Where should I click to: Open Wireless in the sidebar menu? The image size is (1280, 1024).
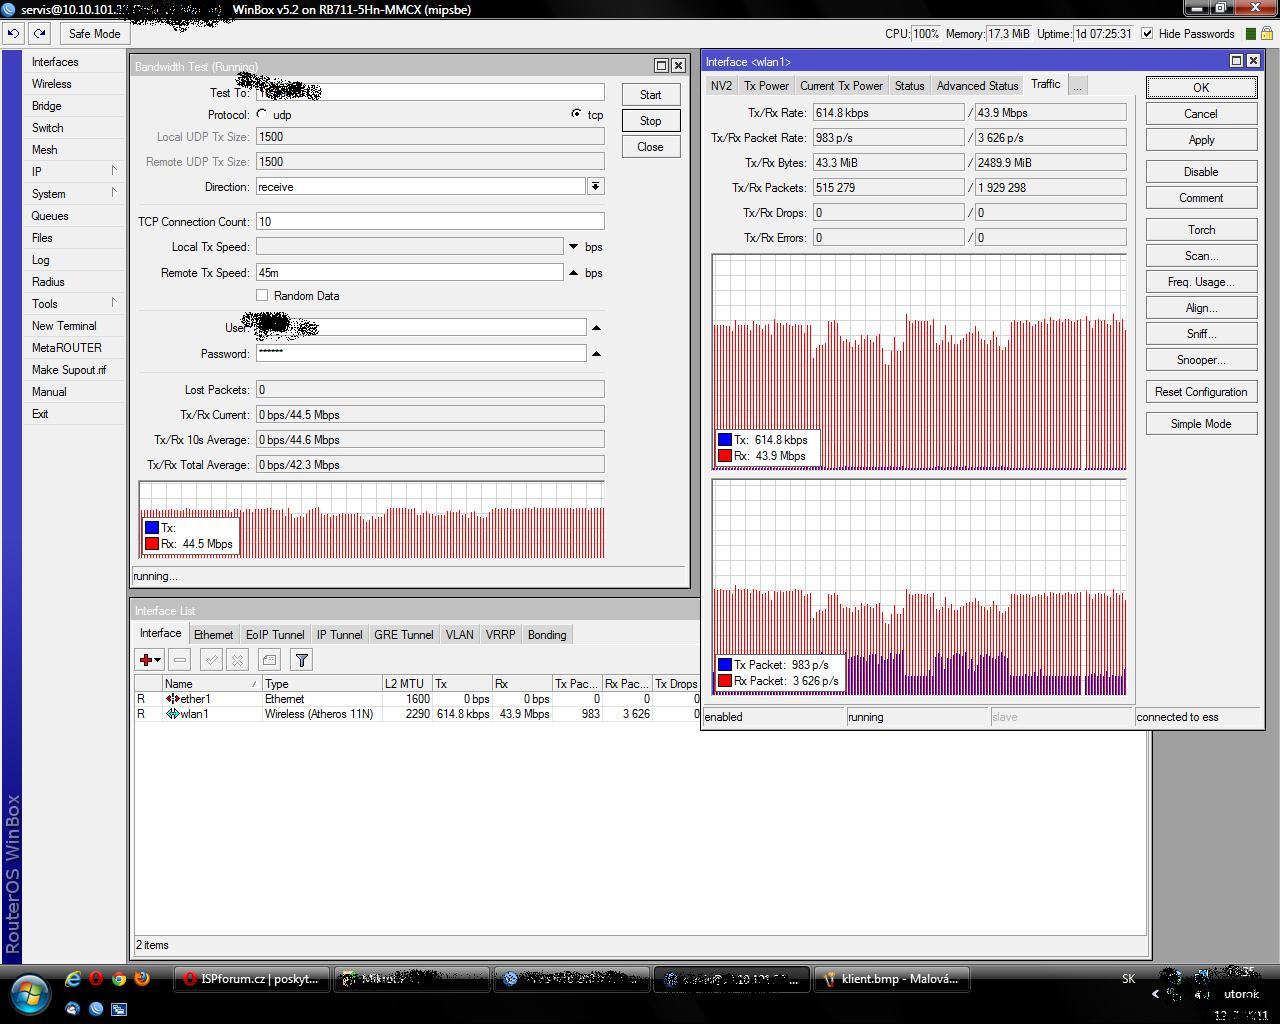(51, 84)
